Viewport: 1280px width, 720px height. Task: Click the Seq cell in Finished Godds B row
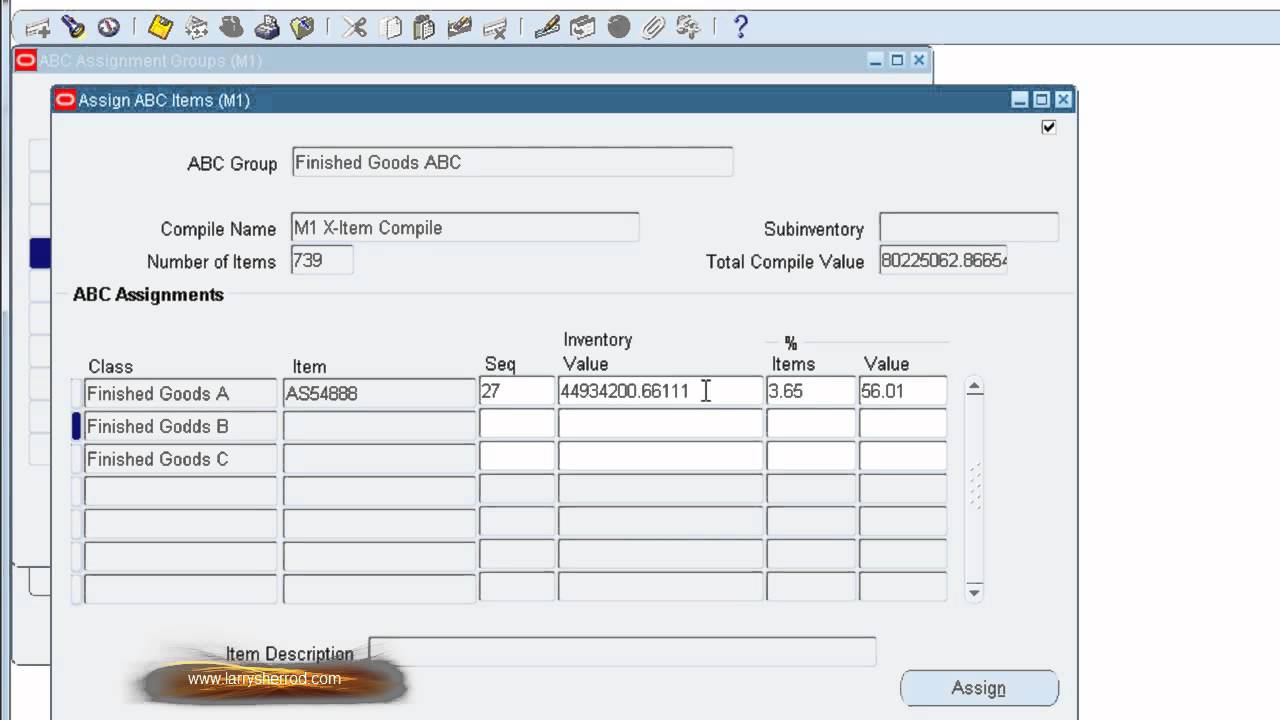pos(517,424)
